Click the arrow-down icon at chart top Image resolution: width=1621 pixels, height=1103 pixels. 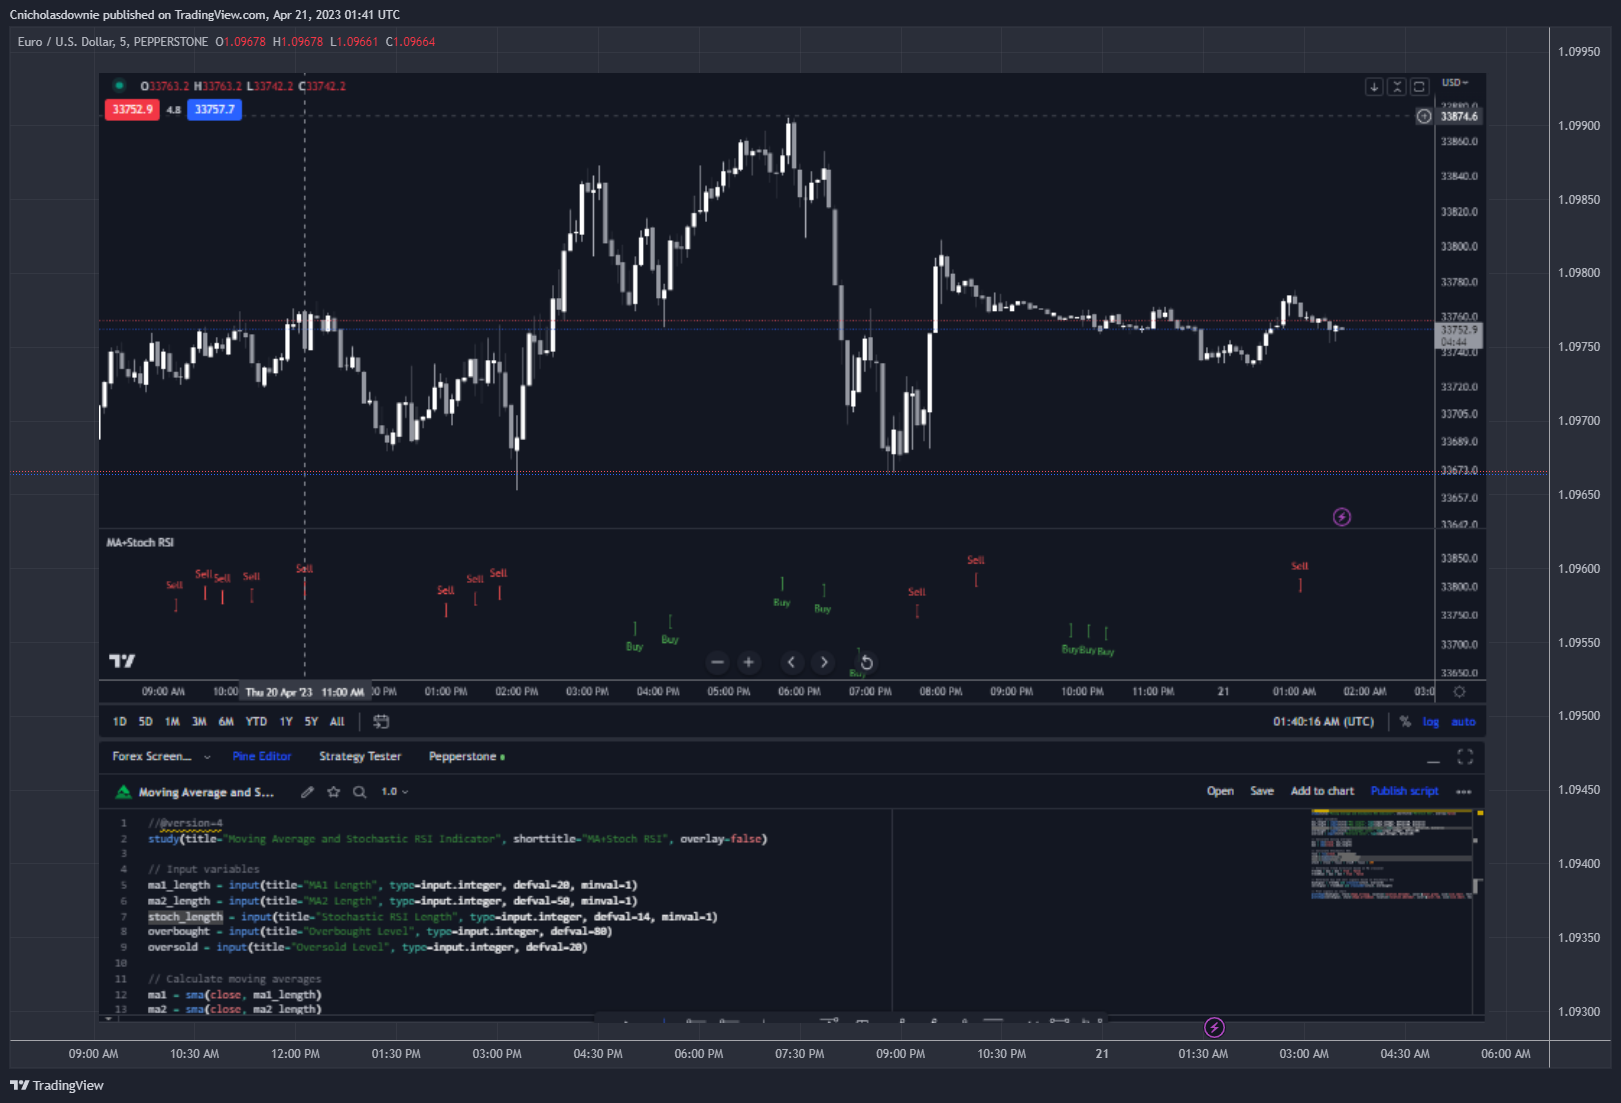point(1374,87)
